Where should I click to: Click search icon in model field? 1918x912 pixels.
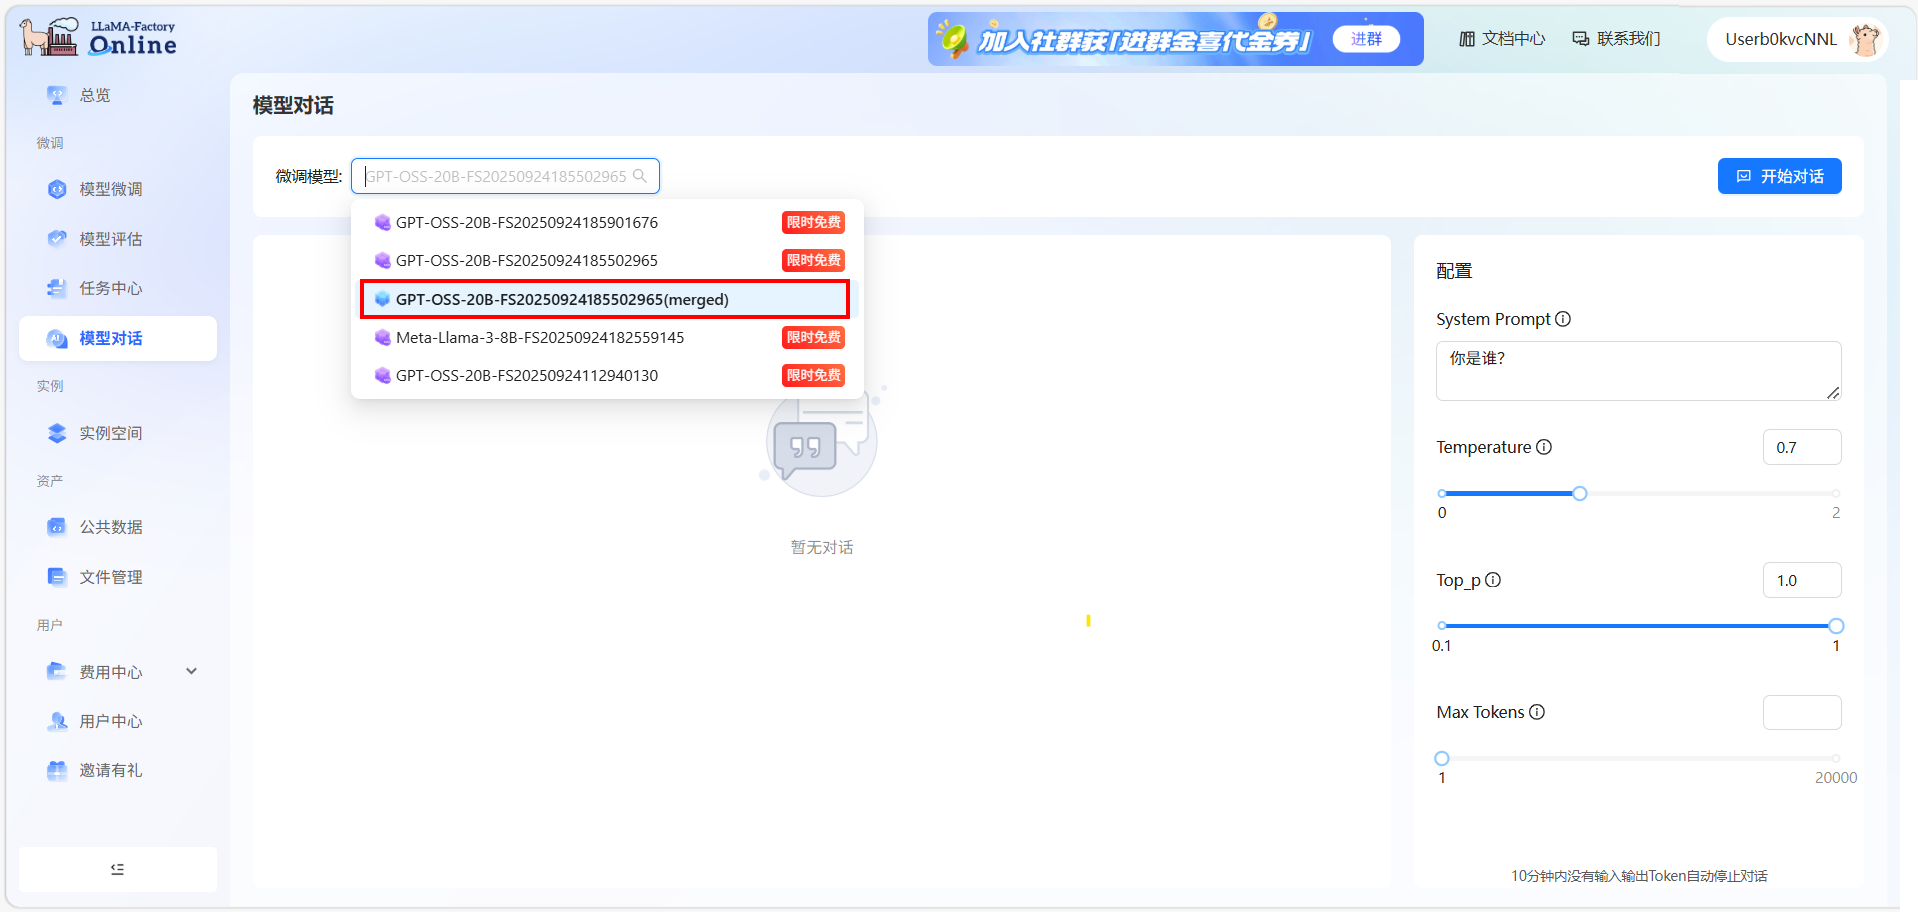[640, 176]
